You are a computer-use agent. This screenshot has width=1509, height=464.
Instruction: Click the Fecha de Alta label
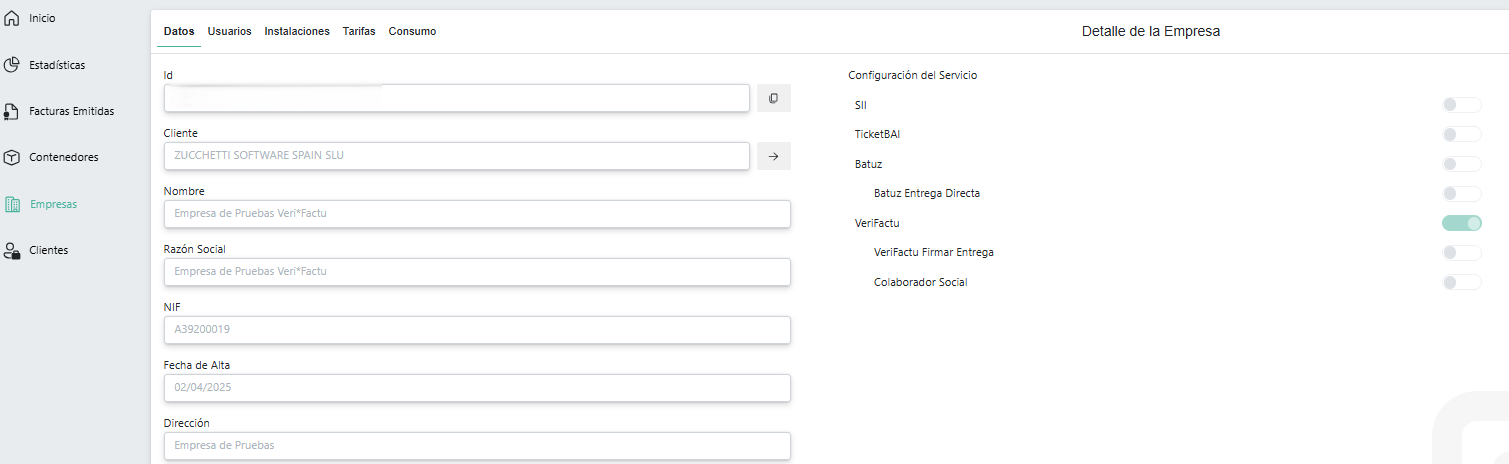click(x=197, y=365)
